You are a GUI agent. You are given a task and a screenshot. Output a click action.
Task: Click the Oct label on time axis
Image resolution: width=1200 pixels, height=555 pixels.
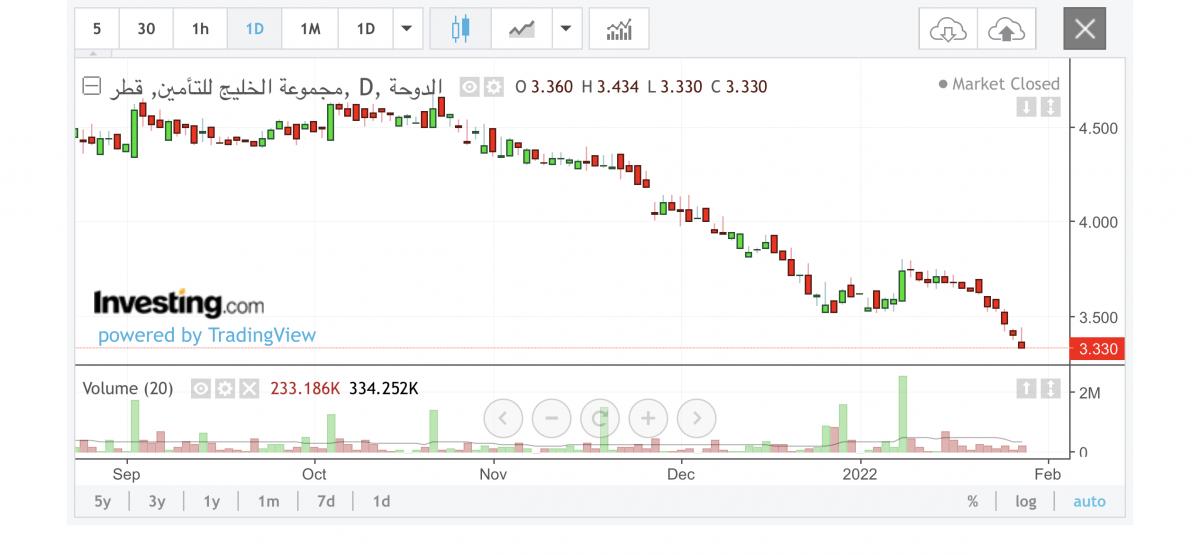[x=314, y=474]
